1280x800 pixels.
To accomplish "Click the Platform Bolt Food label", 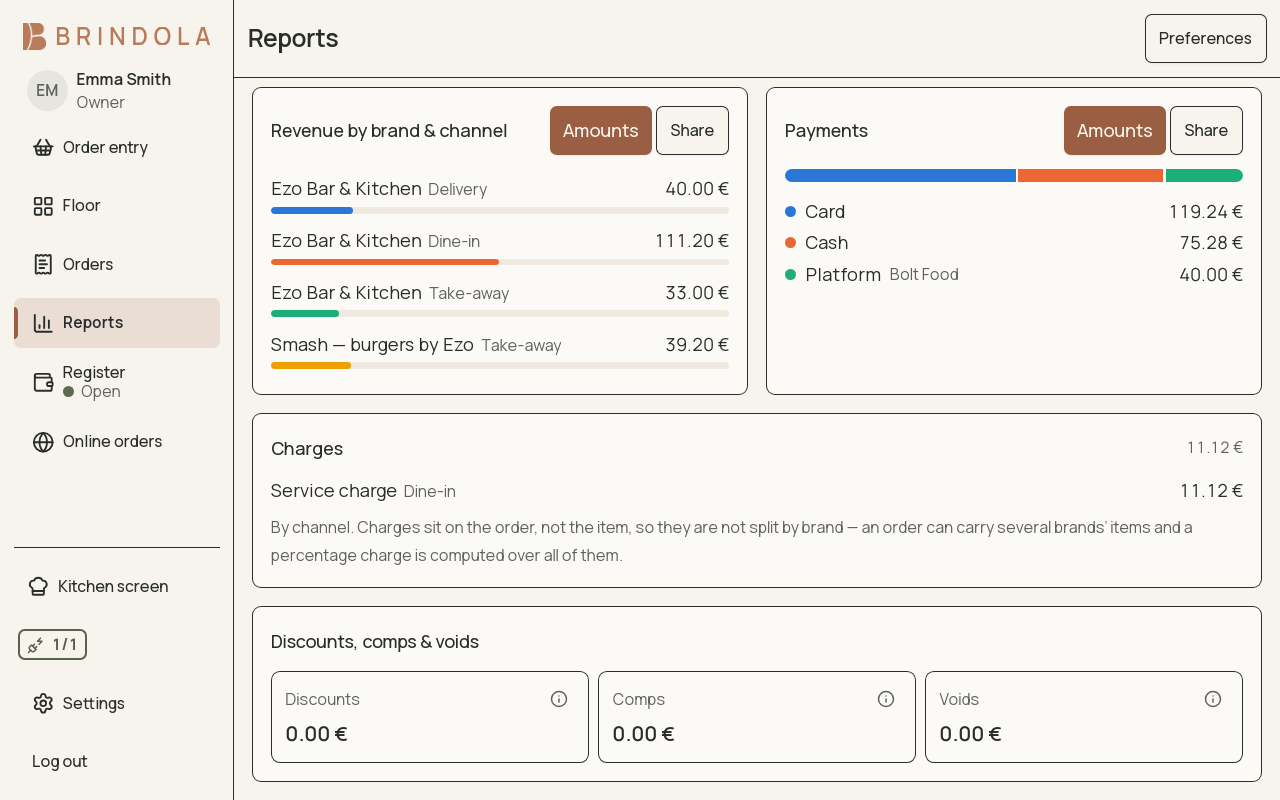I will (882, 274).
